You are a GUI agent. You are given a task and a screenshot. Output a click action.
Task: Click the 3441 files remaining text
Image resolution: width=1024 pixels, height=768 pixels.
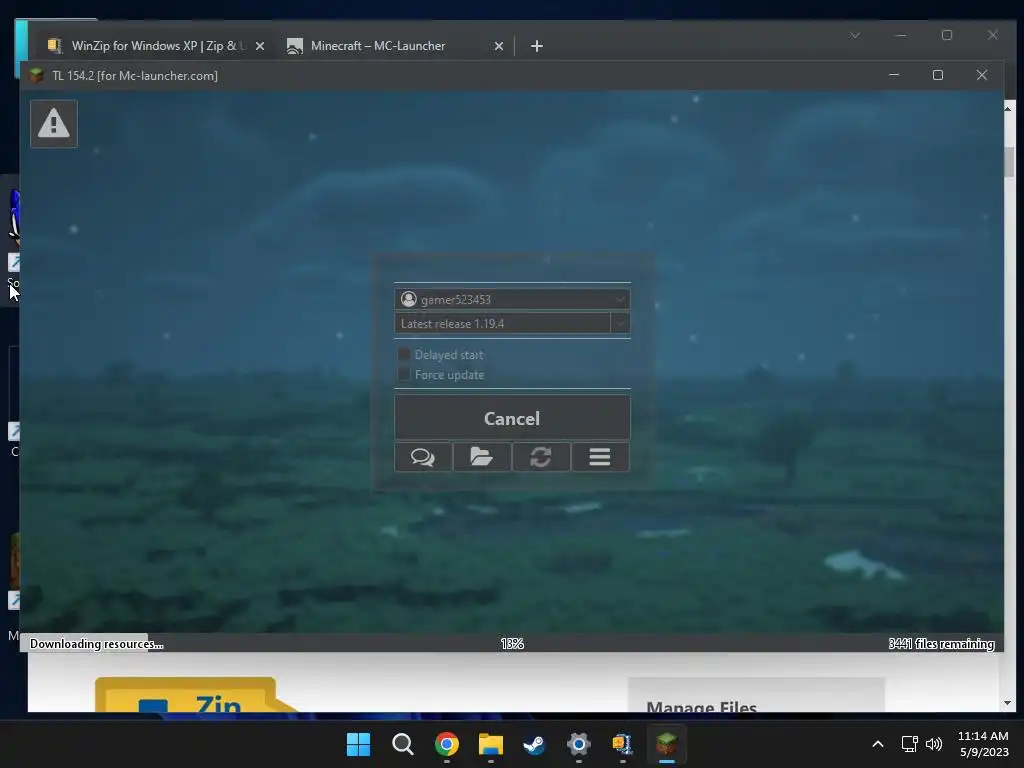tap(941, 643)
